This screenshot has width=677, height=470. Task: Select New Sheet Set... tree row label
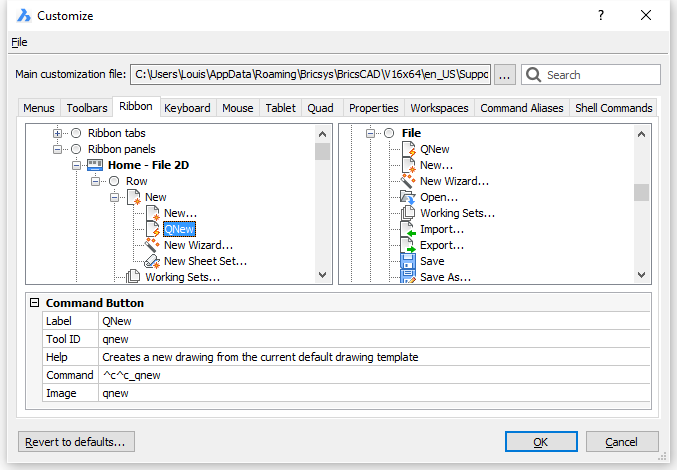tap(206, 261)
